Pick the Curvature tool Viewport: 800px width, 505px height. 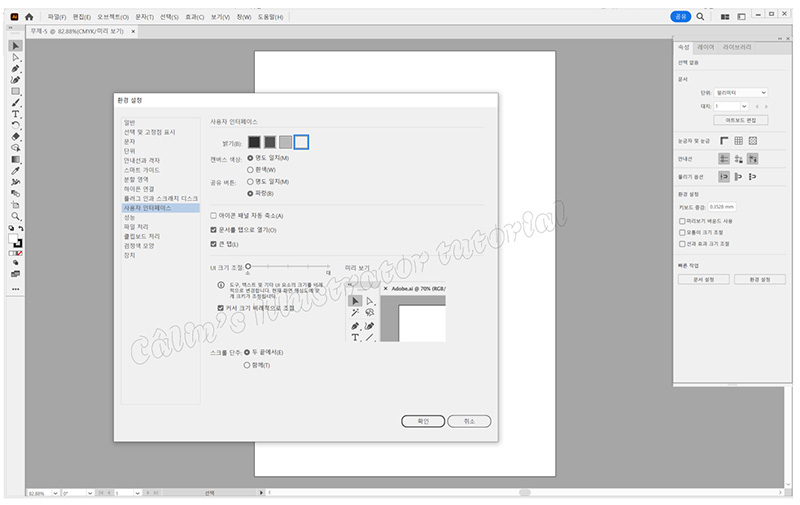15,80
